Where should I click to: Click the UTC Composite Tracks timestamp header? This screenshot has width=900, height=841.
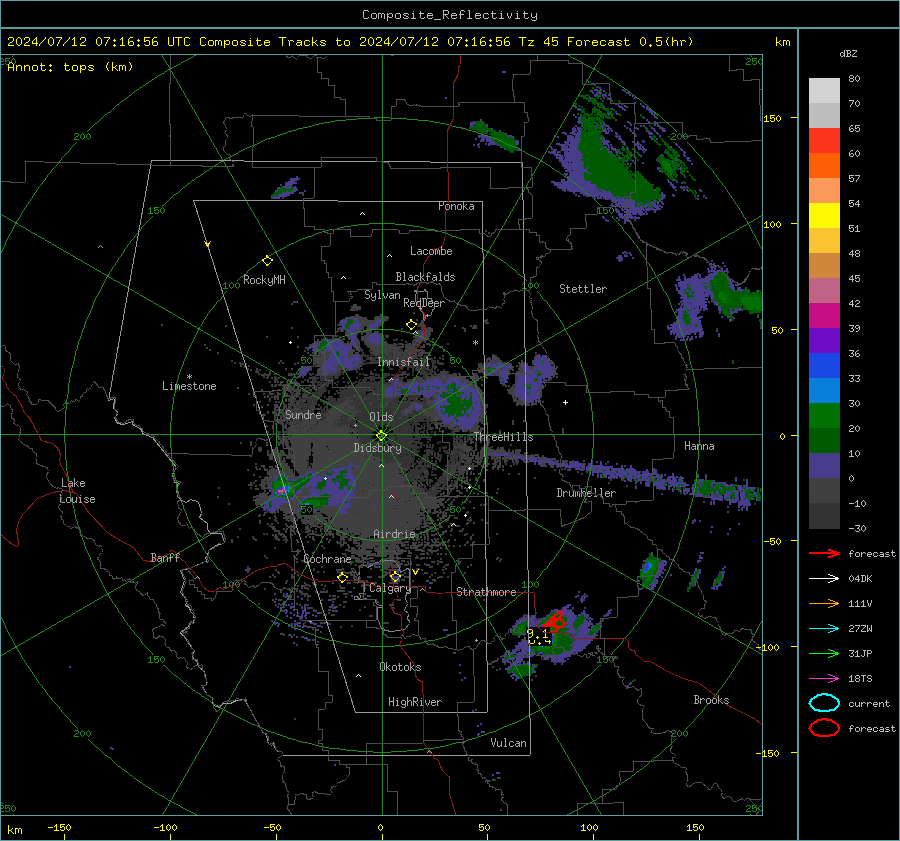pos(350,42)
